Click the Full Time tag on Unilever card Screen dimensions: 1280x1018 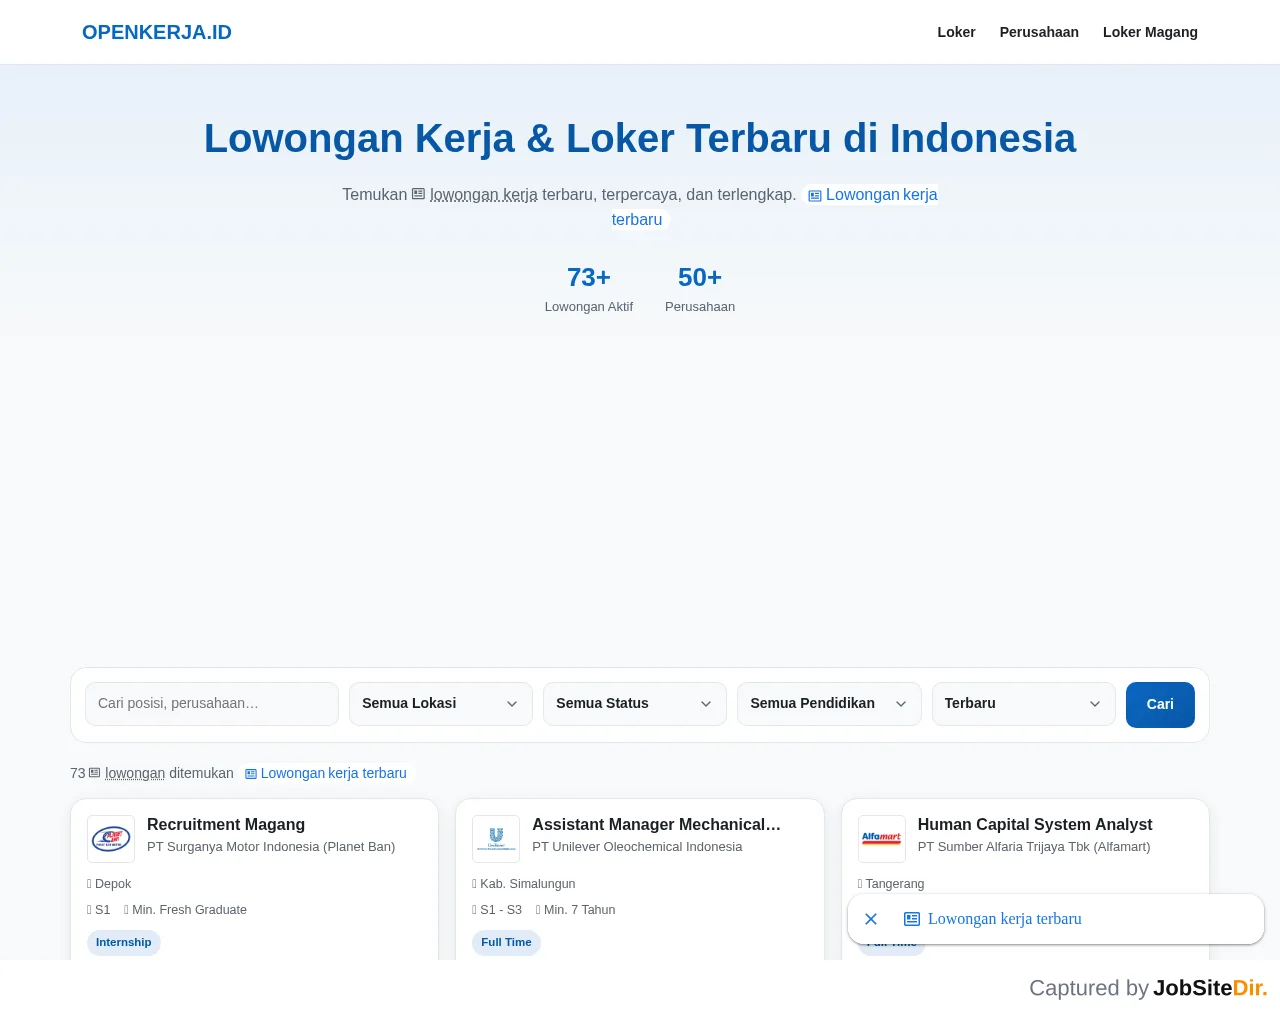tap(506, 943)
